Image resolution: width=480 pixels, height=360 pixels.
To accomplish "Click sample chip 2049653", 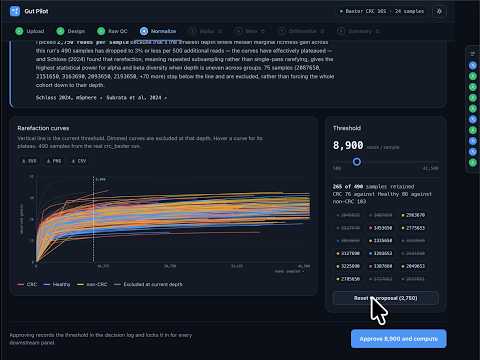I will coord(413,266).
